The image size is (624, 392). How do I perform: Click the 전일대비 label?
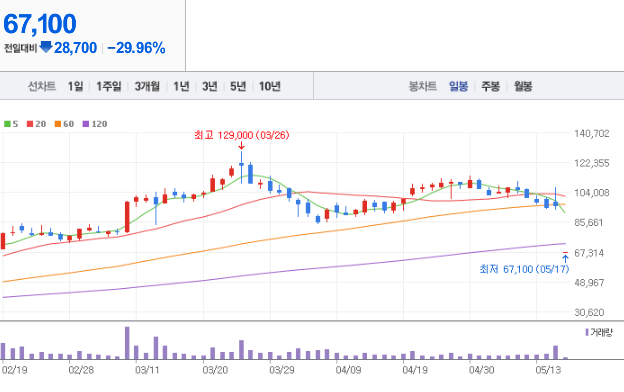click(x=21, y=48)
